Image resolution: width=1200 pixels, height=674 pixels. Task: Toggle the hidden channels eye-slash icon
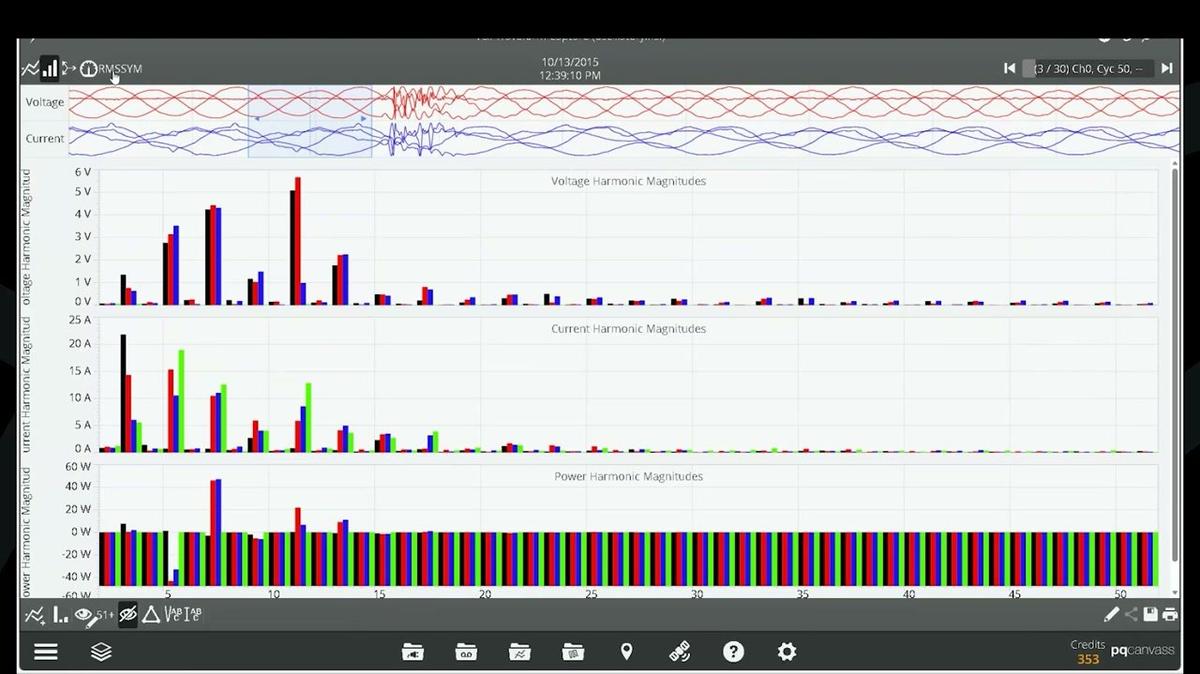click(127, 614)
